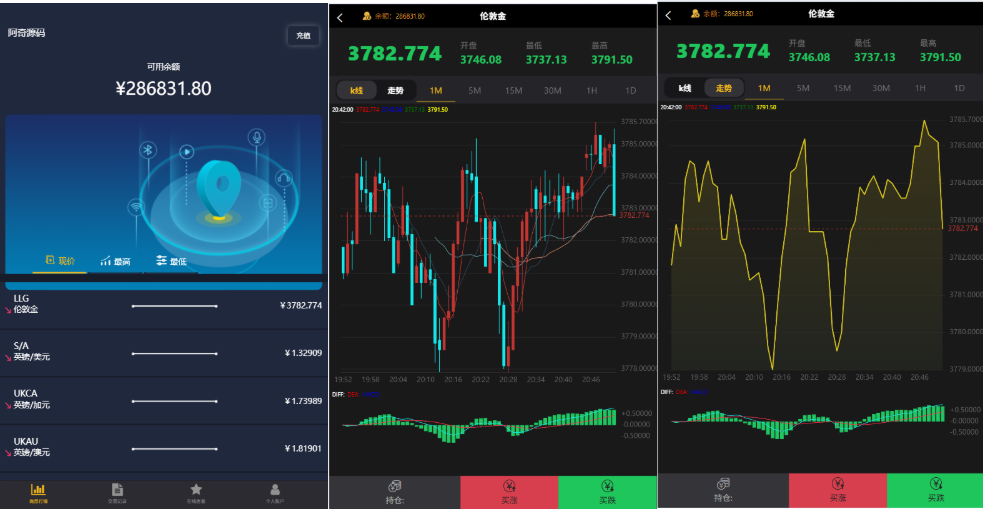Click the yellow trend line chart, right screen

click(x=807, y=244)
